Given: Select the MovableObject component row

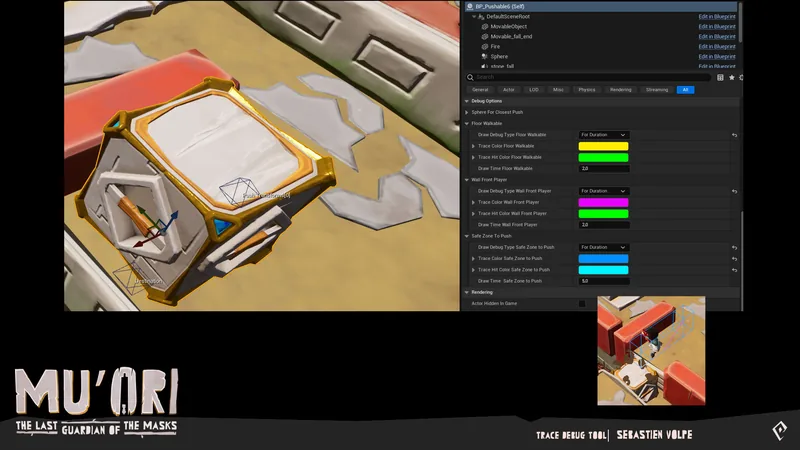Looking at the screenshot, I should pos(601,27).
